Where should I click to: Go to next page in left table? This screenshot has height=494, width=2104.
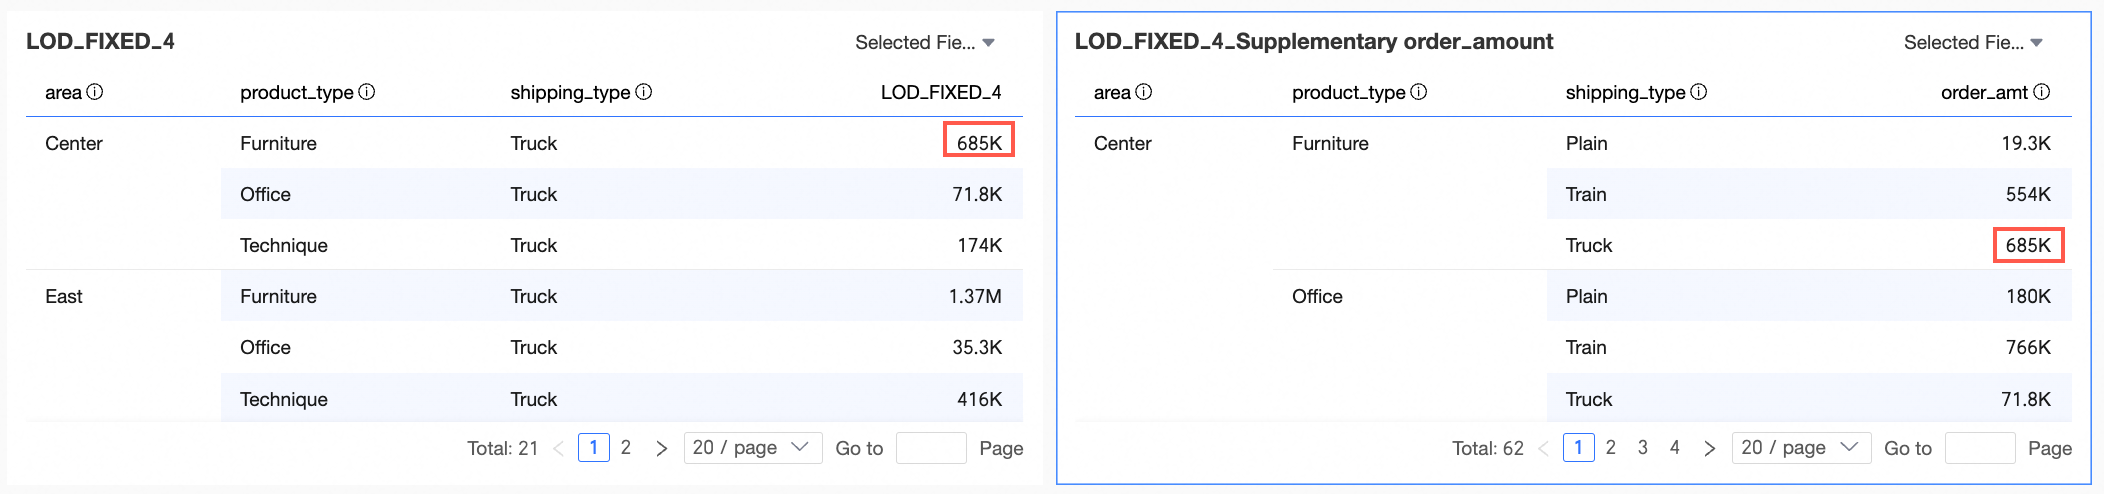tap(661, 448)
